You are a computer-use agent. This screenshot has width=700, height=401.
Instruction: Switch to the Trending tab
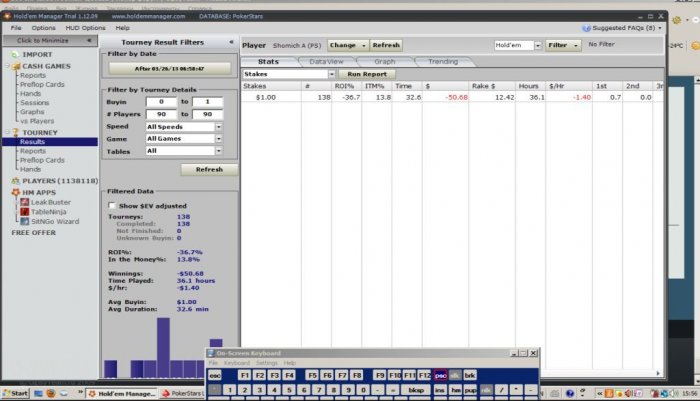click(443, 62)
